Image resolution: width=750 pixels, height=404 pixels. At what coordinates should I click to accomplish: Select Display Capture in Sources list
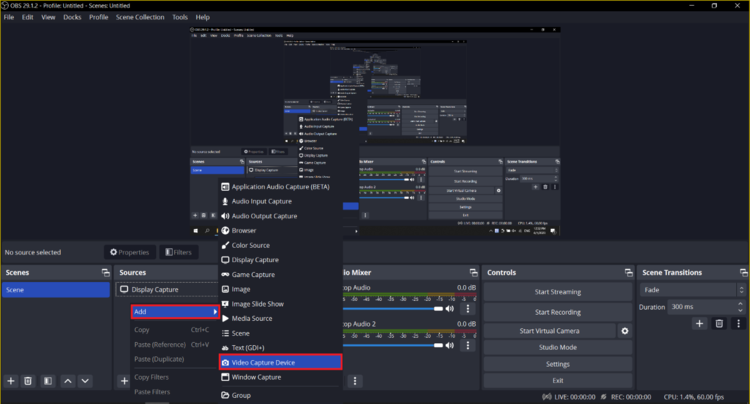pos(166,290)
